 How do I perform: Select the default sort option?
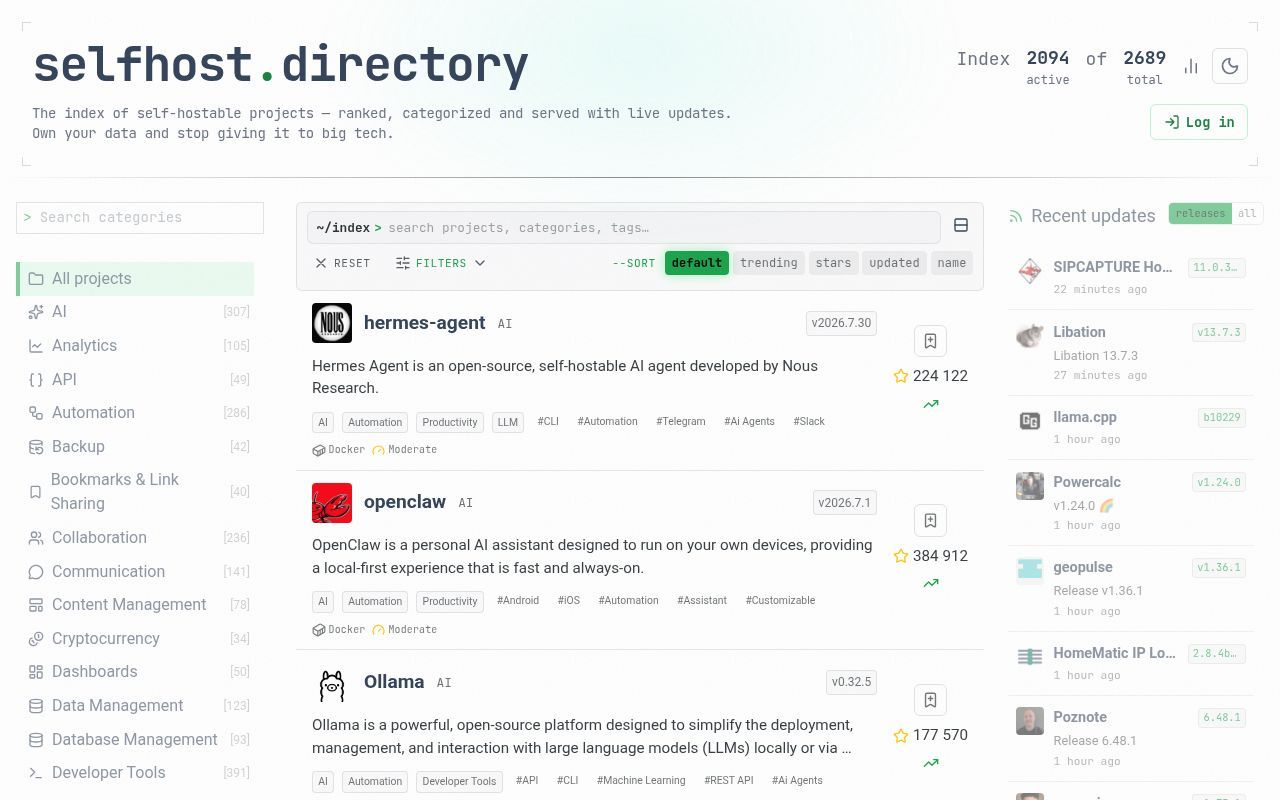[697, 263]
